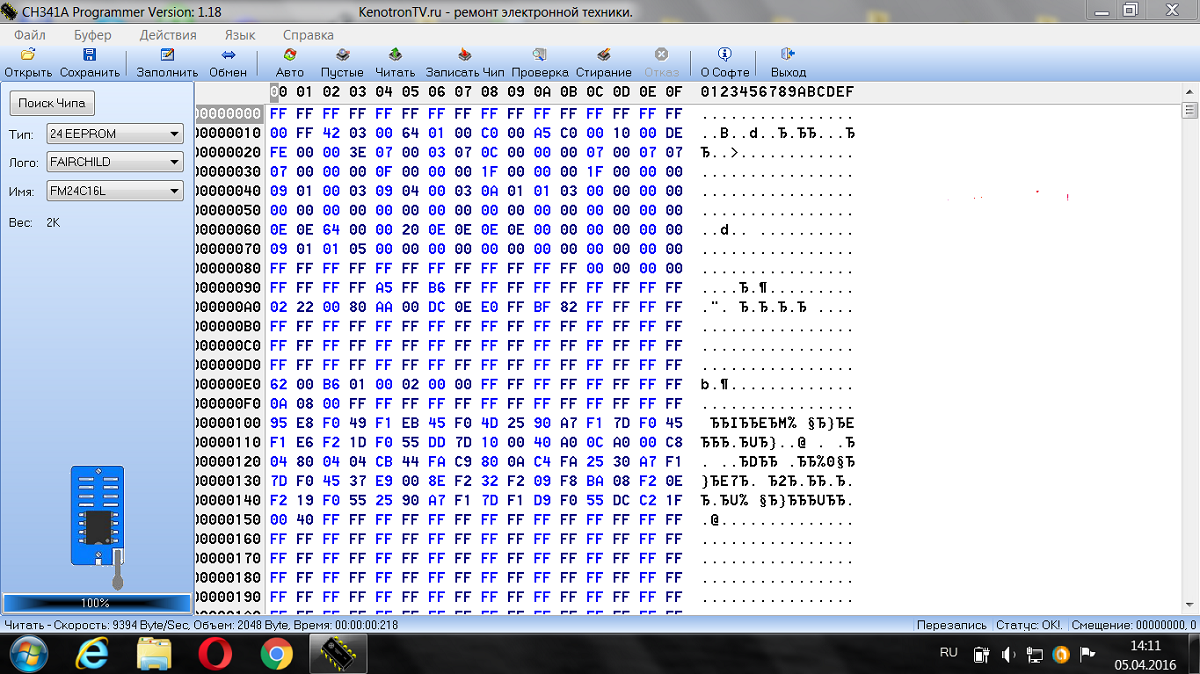
Task: Open the Файл menu
Action: [29, 35]
